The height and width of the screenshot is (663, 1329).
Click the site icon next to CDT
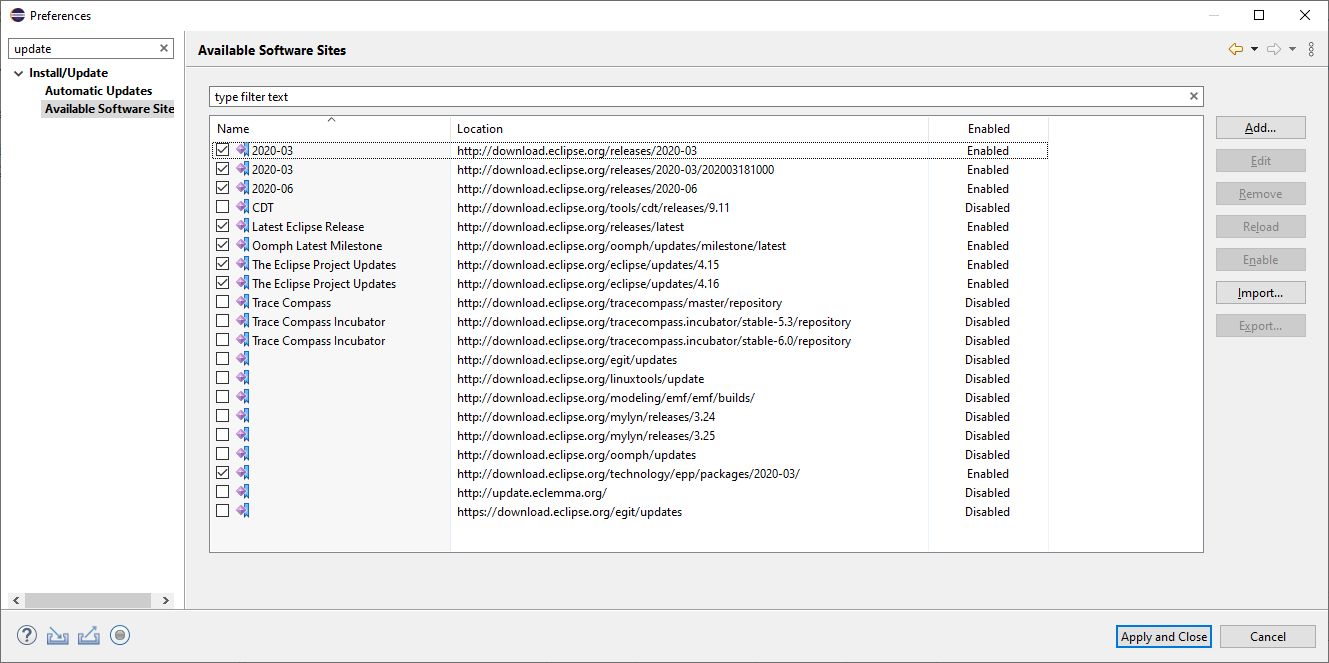click(242, 207)
